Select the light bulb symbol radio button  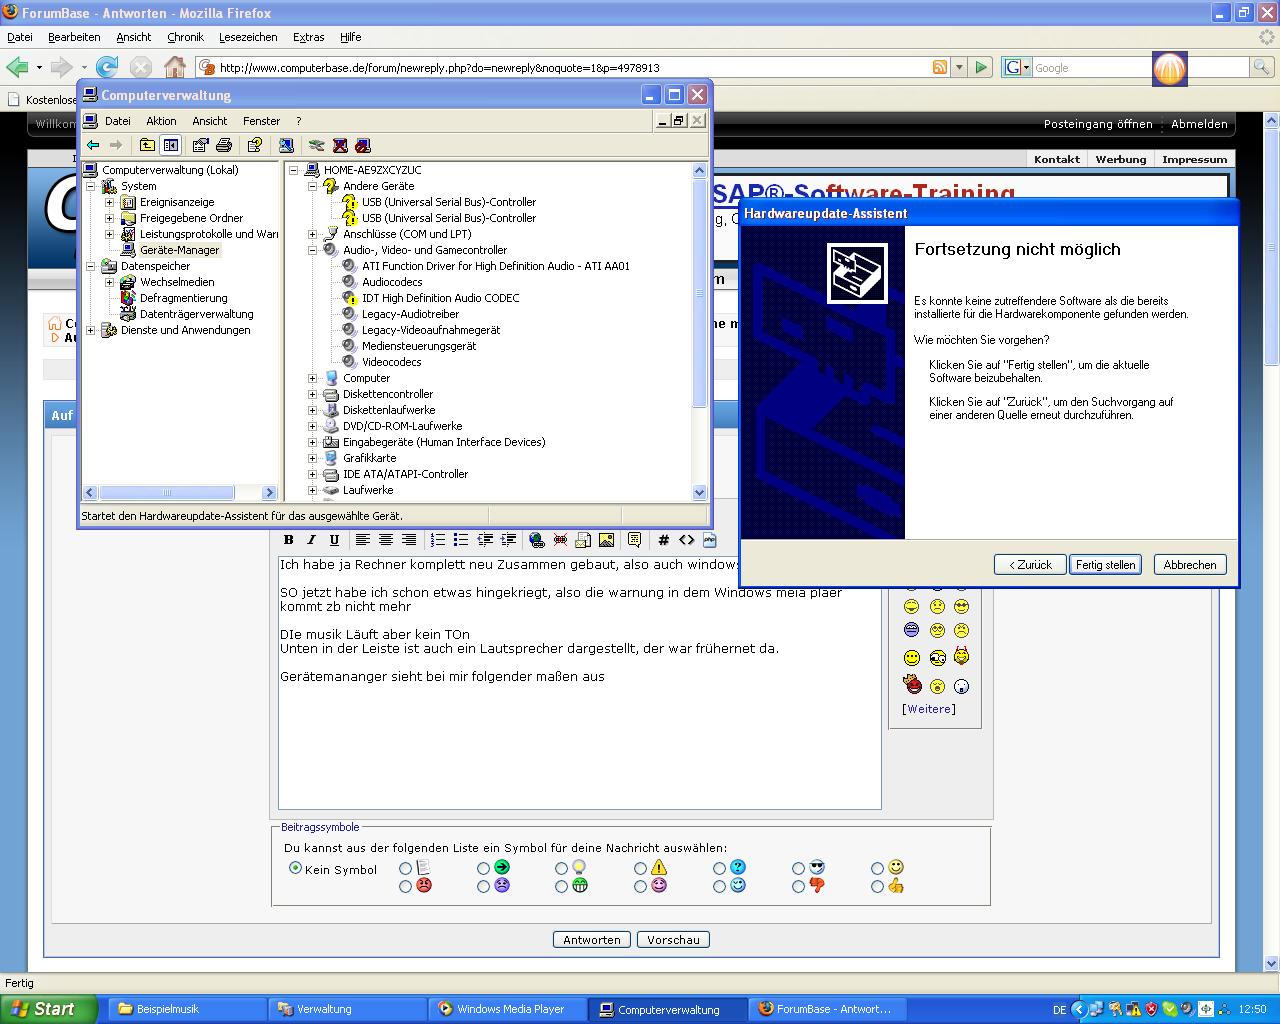pos(561,868)
